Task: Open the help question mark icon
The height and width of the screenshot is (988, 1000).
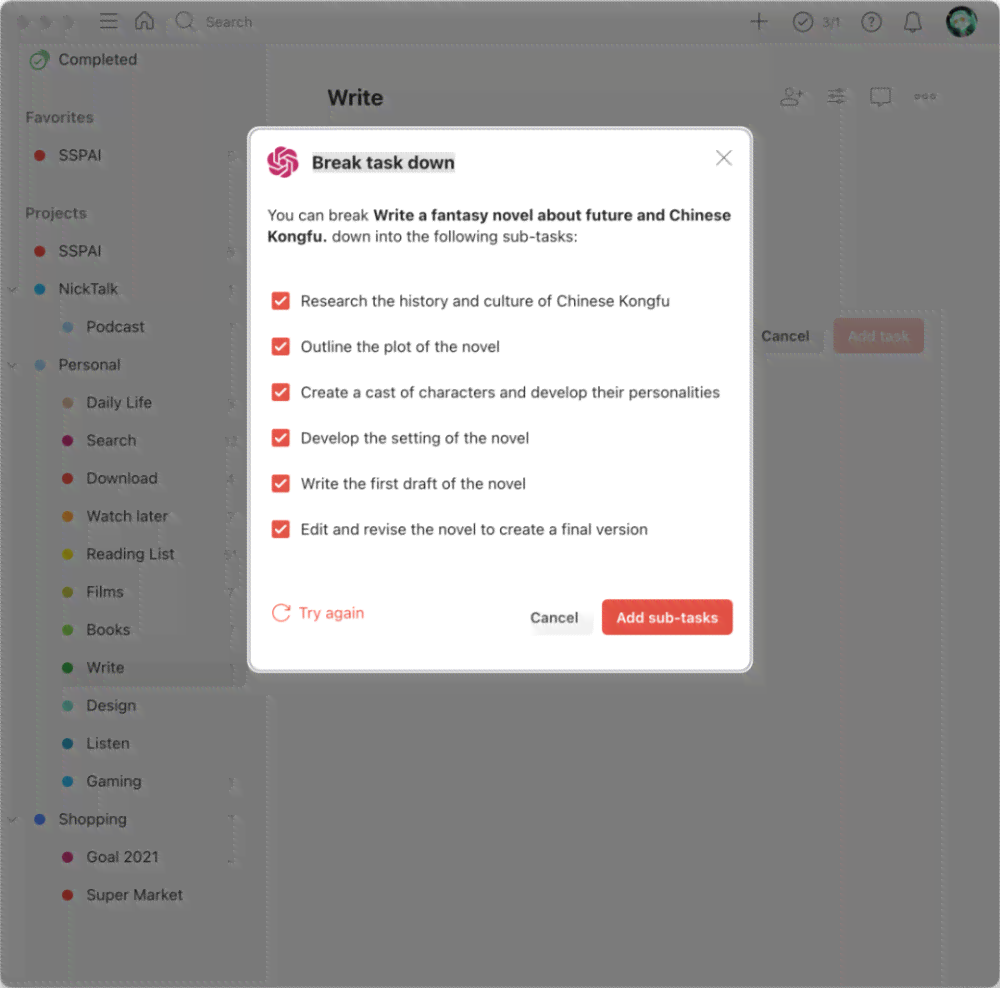Action: click(871, 22)
